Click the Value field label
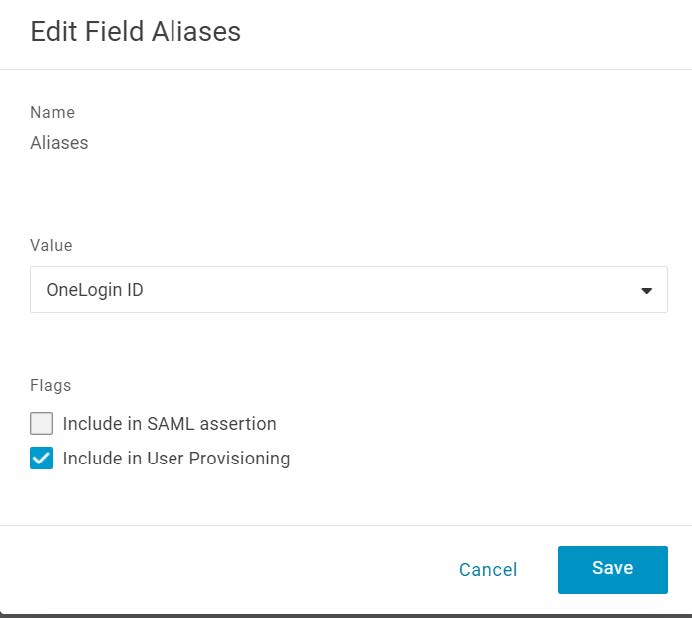 point(51,245)
